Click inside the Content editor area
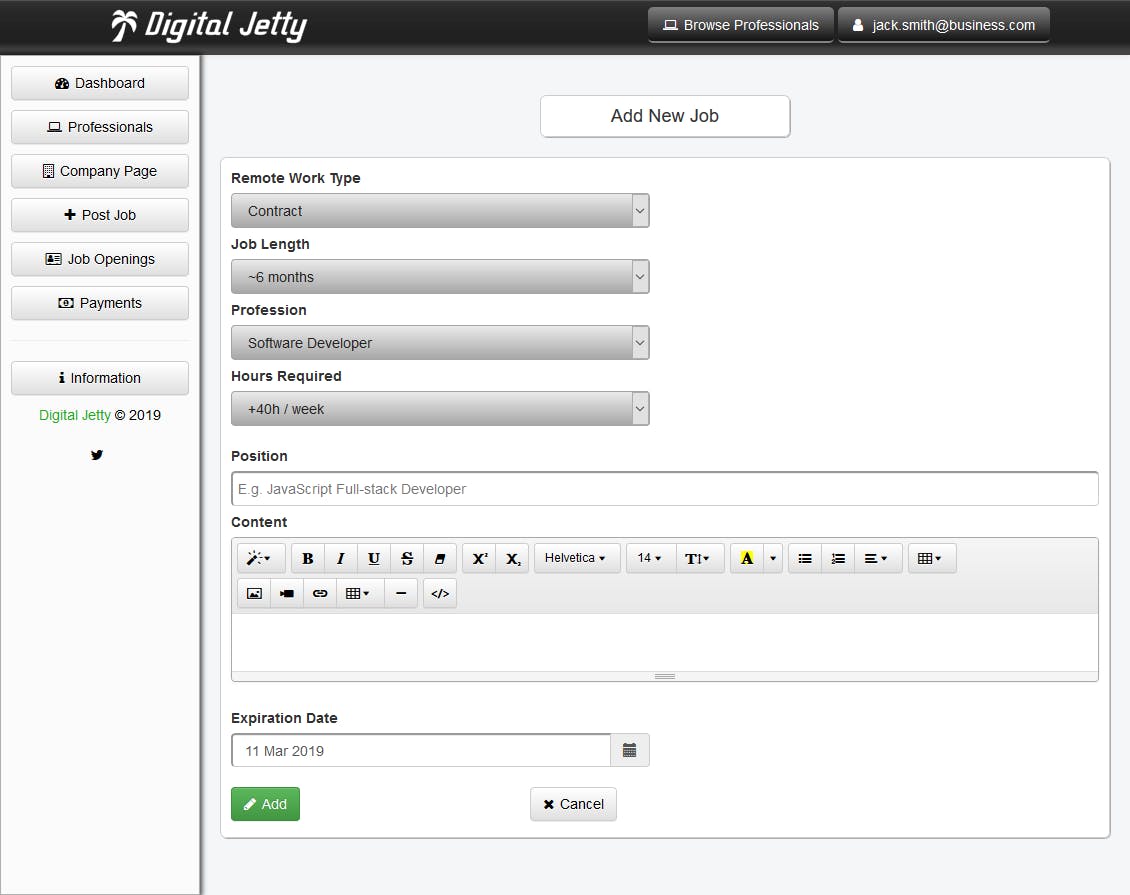This screenshot has width=1130, height=895. coord(665,643)
